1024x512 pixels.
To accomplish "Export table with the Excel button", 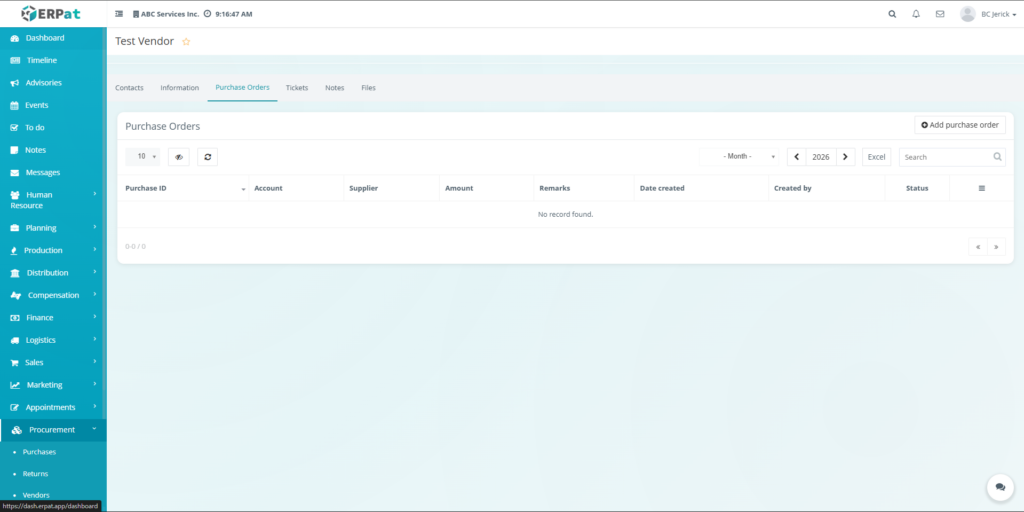I will (876, 157).
